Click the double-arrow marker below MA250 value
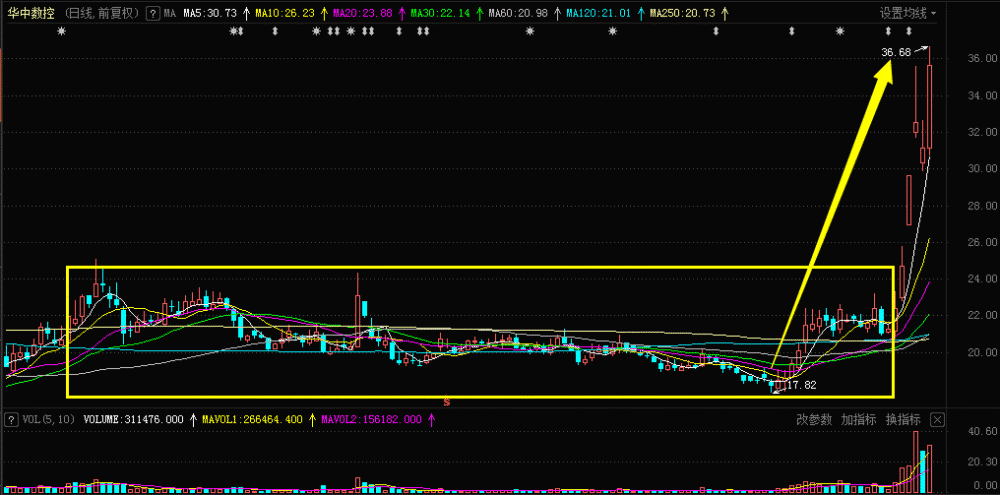Screen dimensions: 1000x495 click(716, 31)
